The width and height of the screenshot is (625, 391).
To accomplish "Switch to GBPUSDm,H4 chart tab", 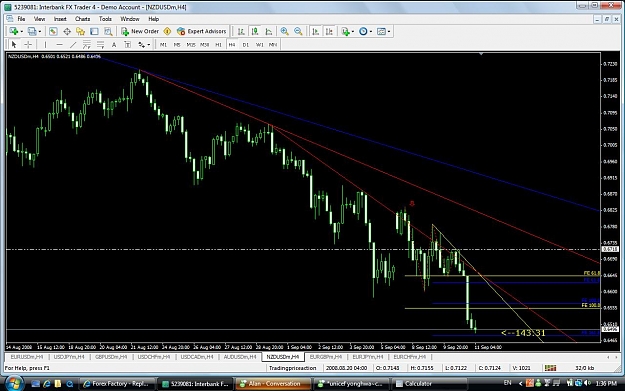I will (111, 357).
